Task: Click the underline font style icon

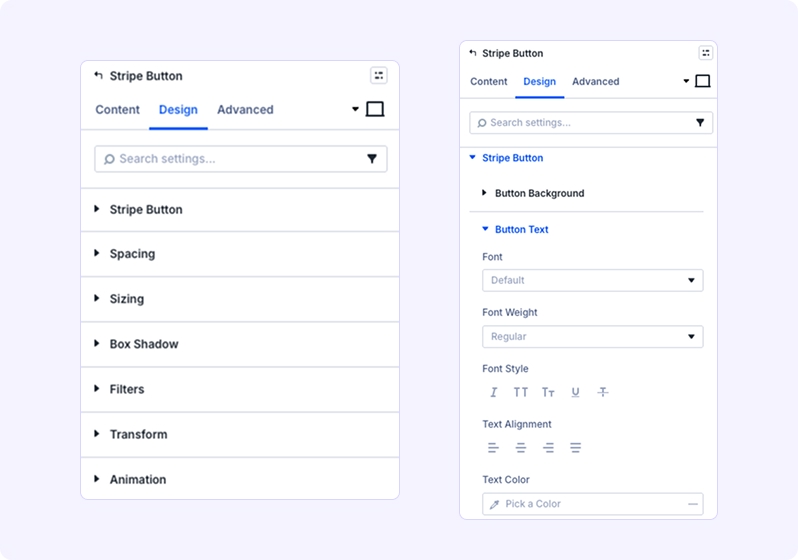Action: pos(575,393)
